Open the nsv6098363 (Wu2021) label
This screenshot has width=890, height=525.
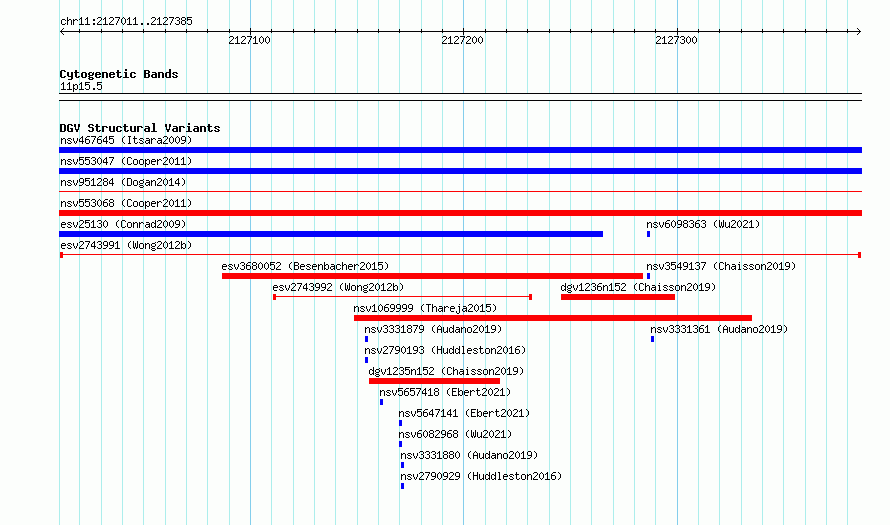click(x=703, y=224)
